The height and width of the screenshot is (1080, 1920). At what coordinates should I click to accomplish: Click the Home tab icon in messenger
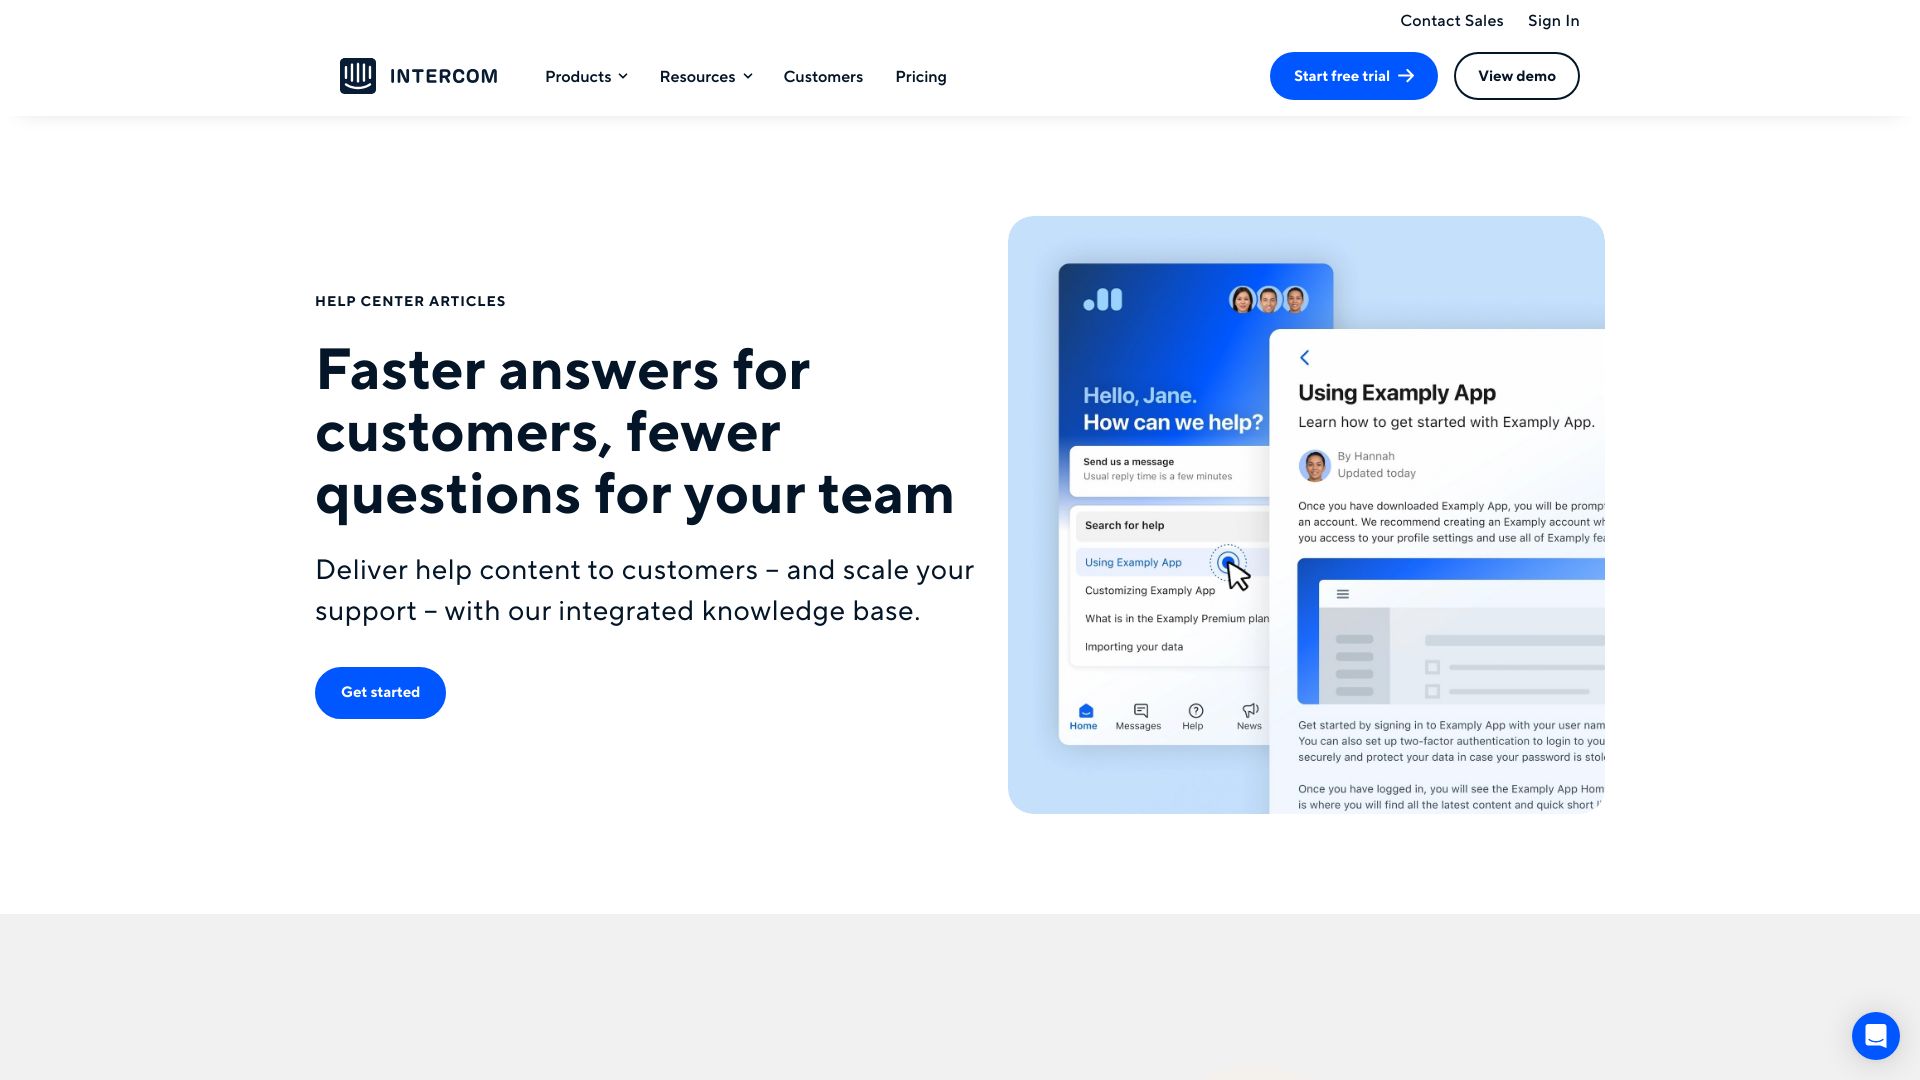(x=1083, y=709)
